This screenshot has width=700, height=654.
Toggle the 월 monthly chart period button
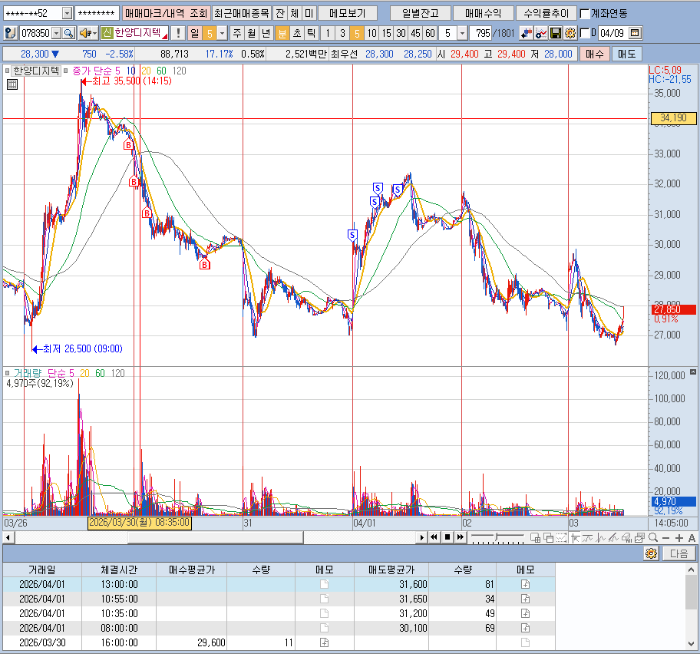click(x=252, y=33)
